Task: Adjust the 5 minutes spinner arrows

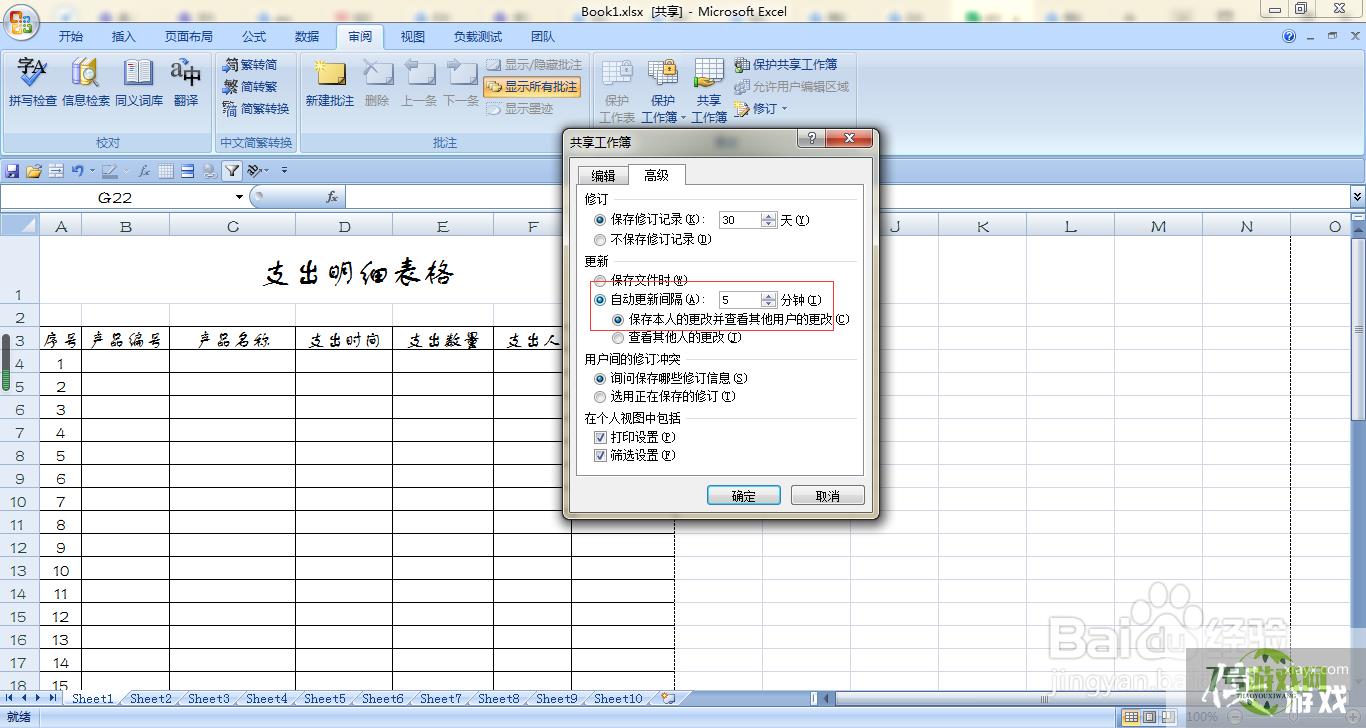Action: pos(768,300)
